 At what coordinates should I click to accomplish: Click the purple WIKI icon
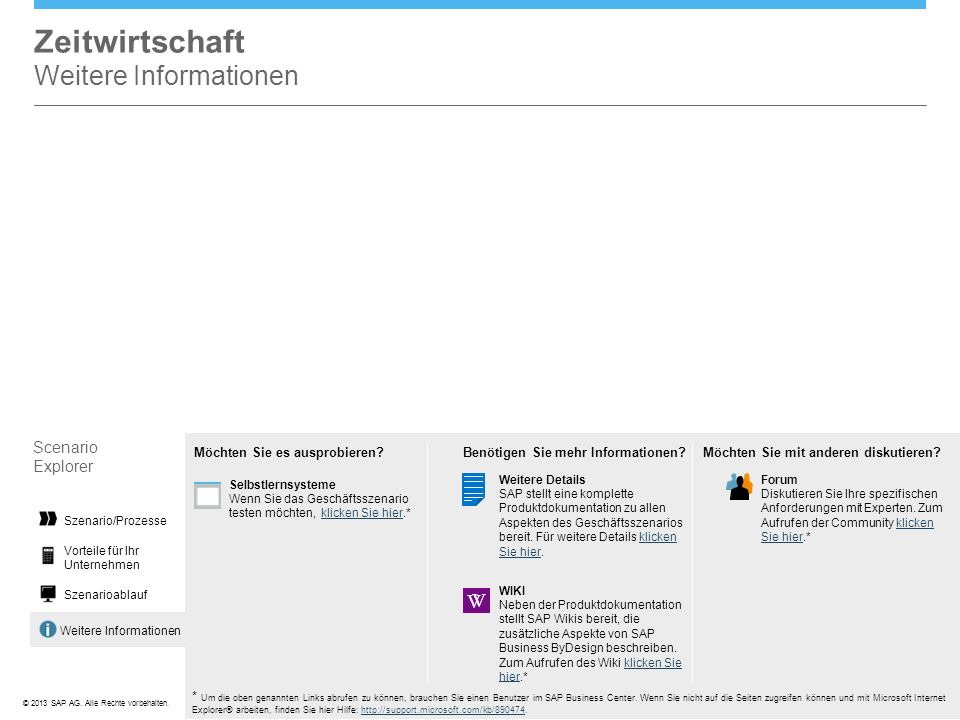click(x=476, y=600)
